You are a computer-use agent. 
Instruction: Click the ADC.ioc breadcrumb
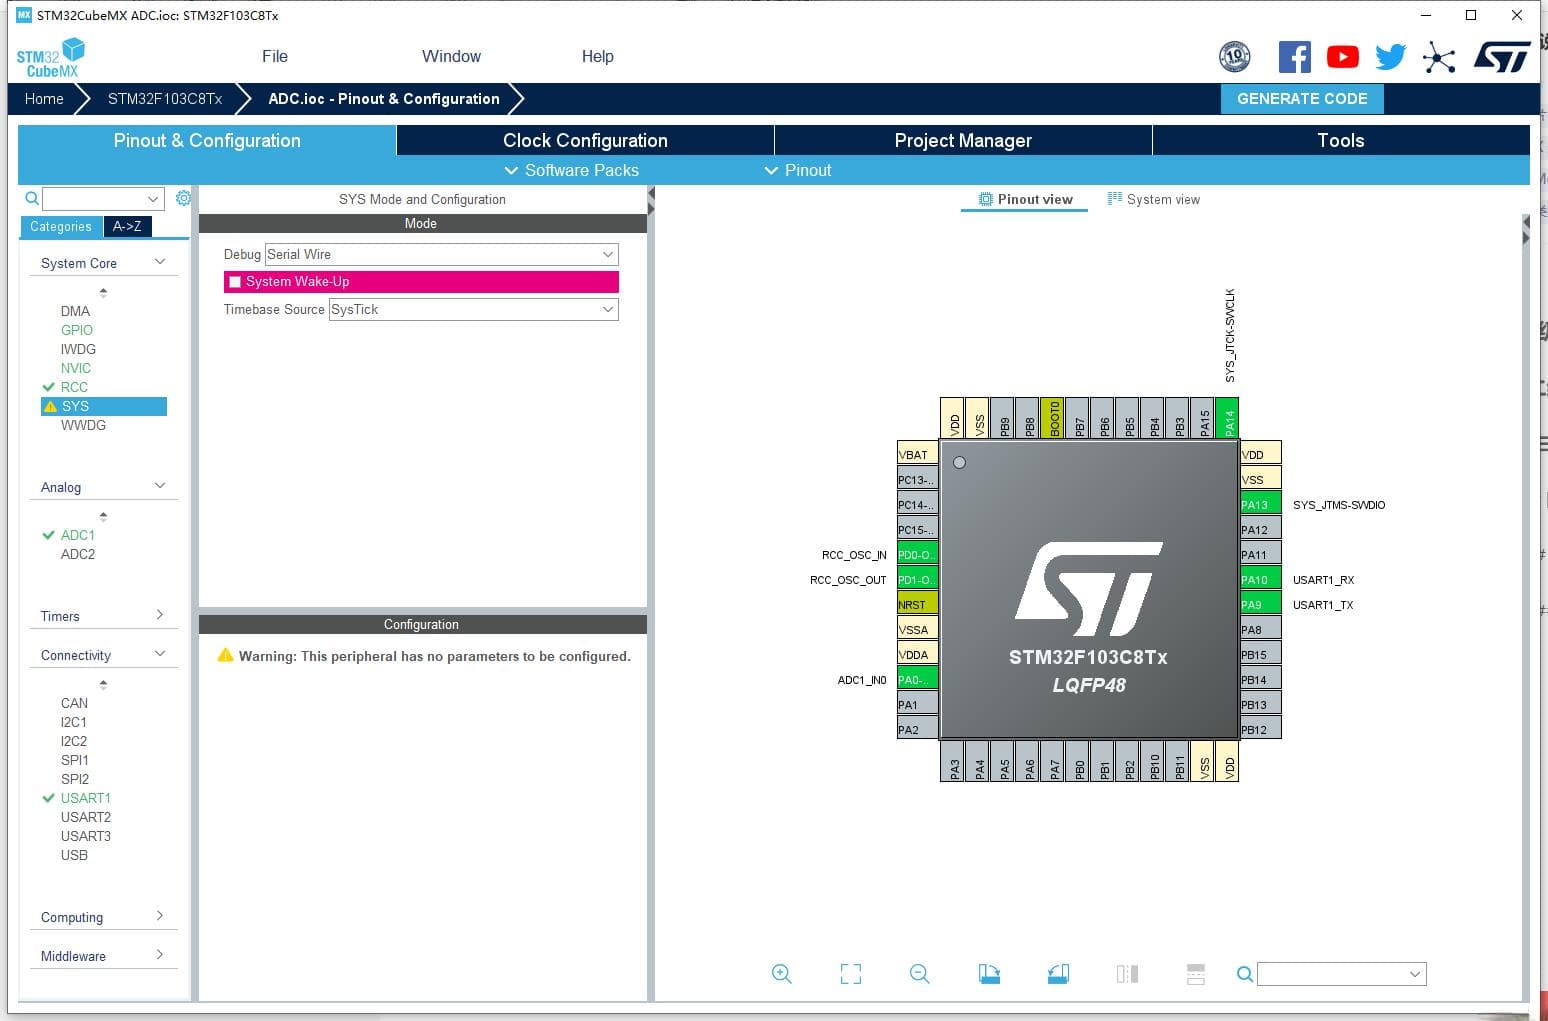pyautogui.click(x=384, y=98)
